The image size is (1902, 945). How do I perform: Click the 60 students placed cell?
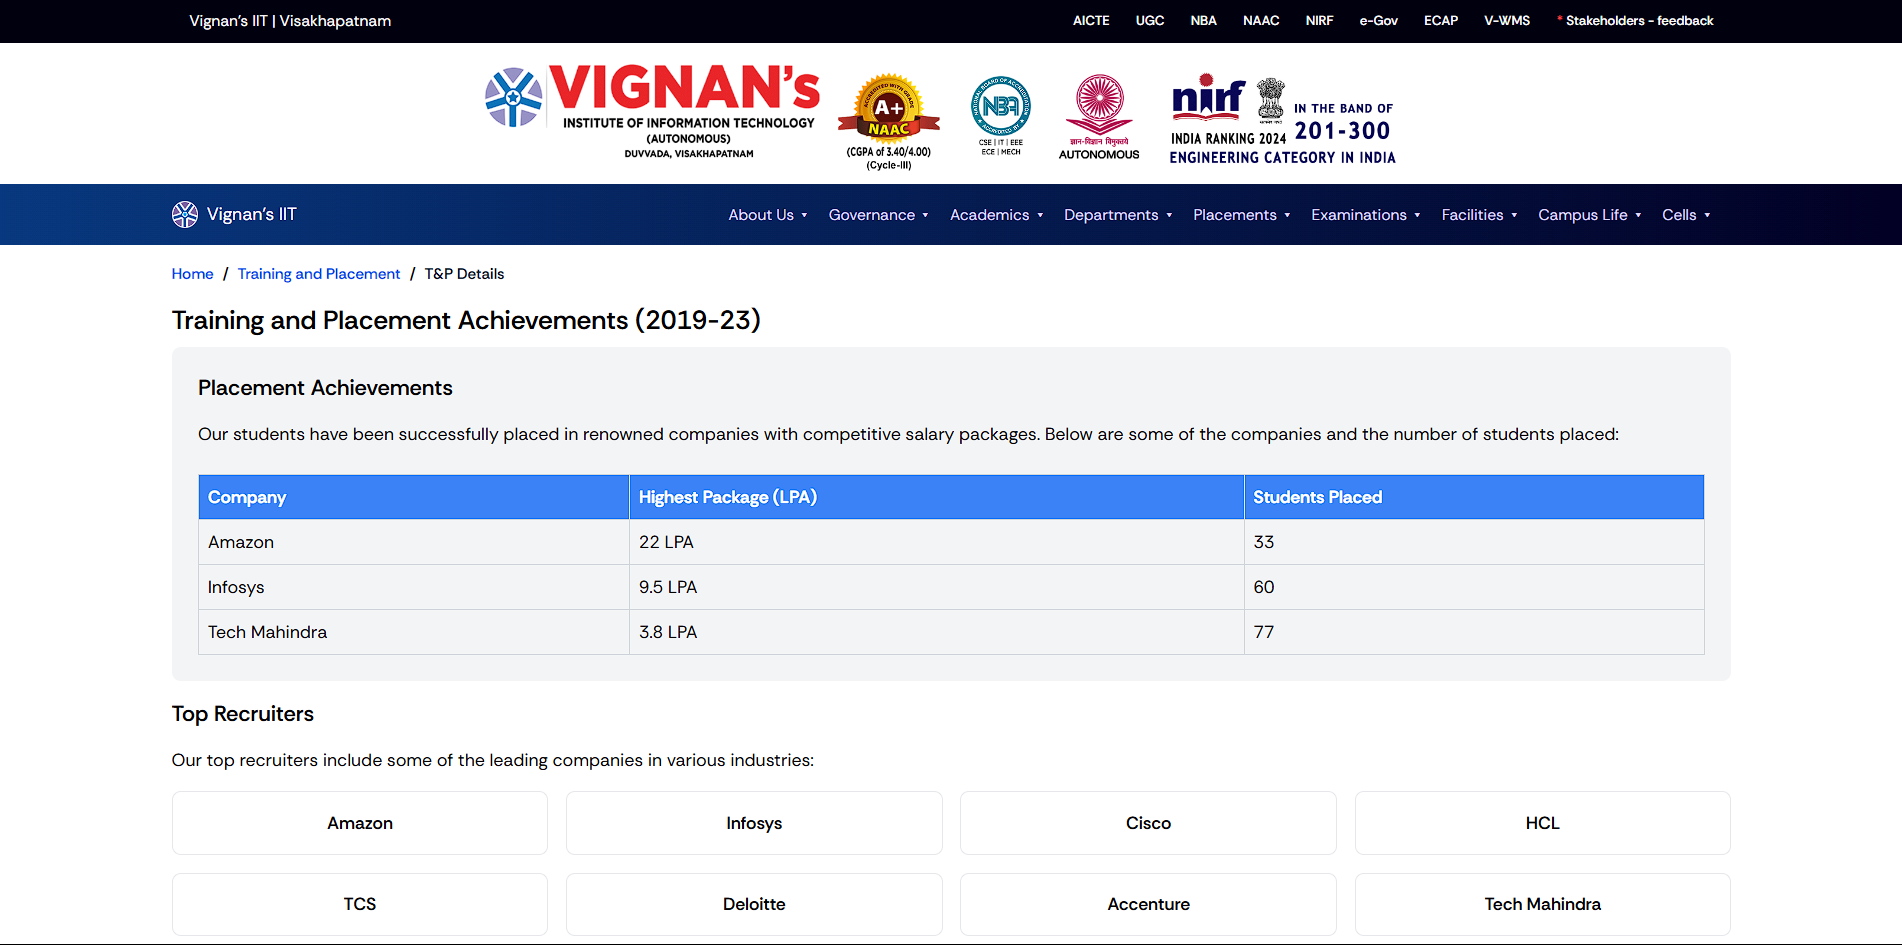pos(1474,587)
